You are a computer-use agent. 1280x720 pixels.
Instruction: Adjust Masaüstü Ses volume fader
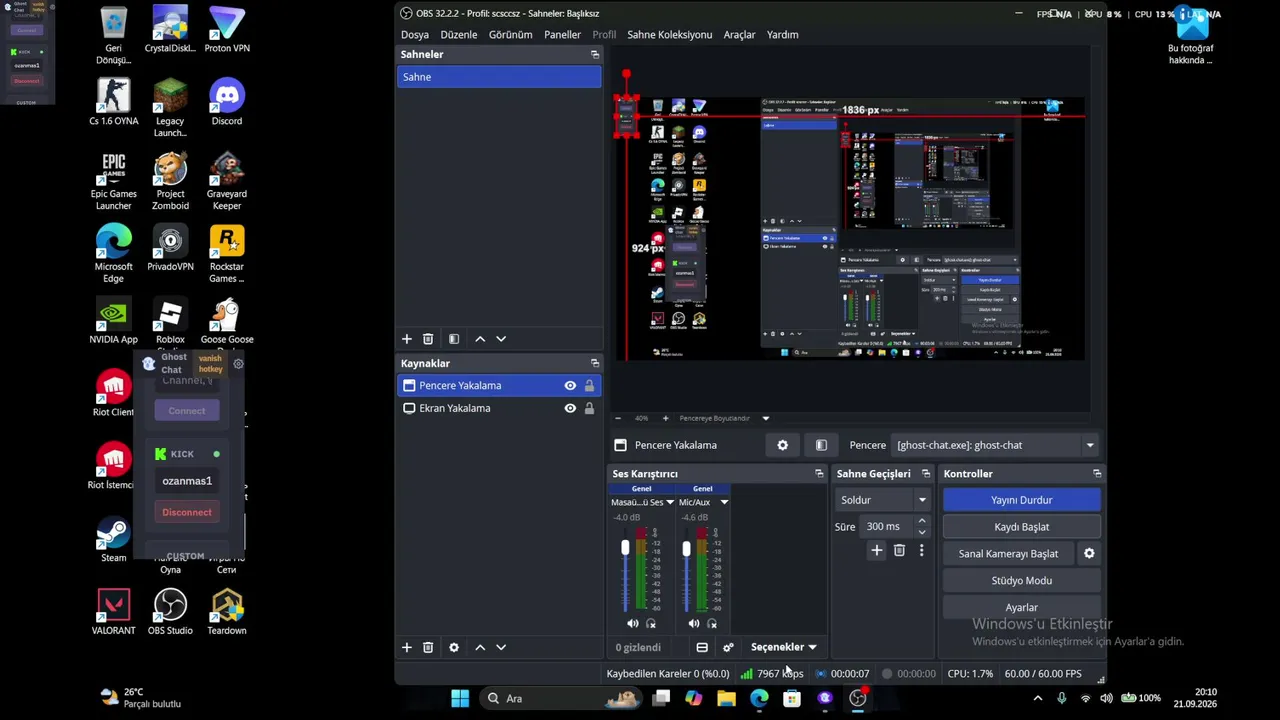pyautogui.click(x=625, y=548)
